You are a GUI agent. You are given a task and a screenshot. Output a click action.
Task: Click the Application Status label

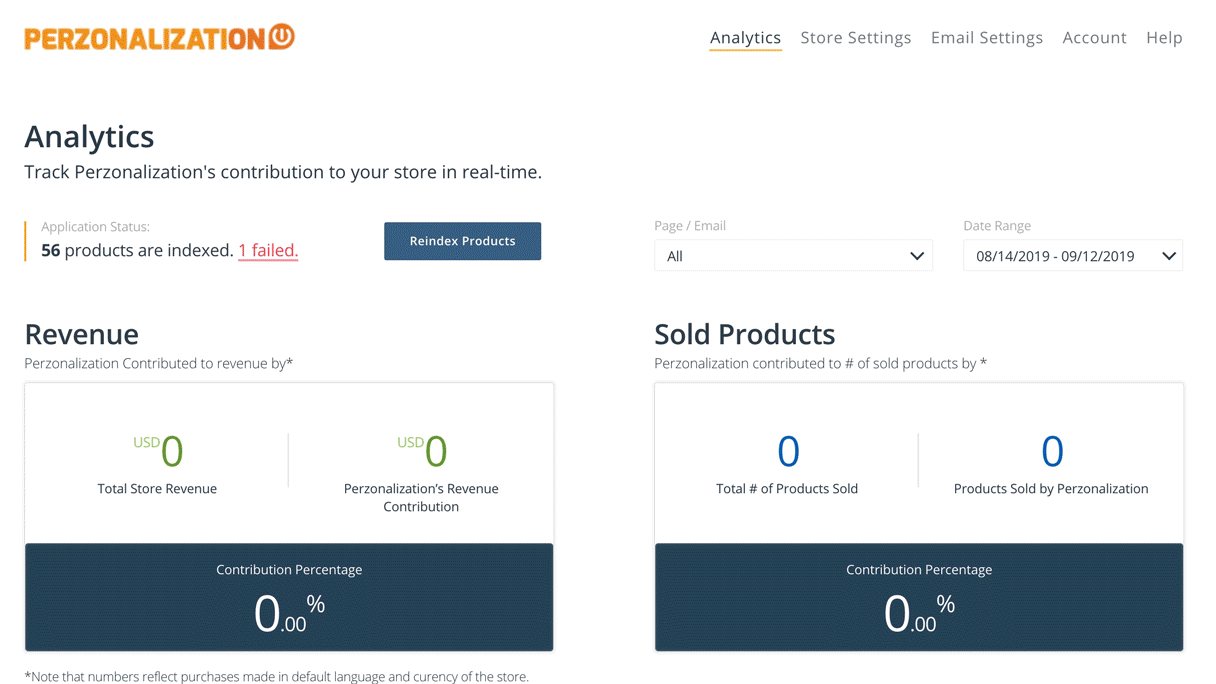tap(95, 227)
